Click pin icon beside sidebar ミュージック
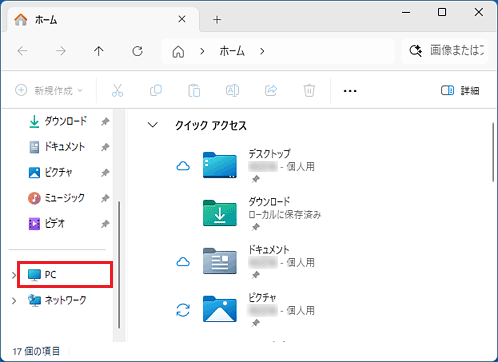The width and height of the screenshot is (498, 362). point(105,198)
